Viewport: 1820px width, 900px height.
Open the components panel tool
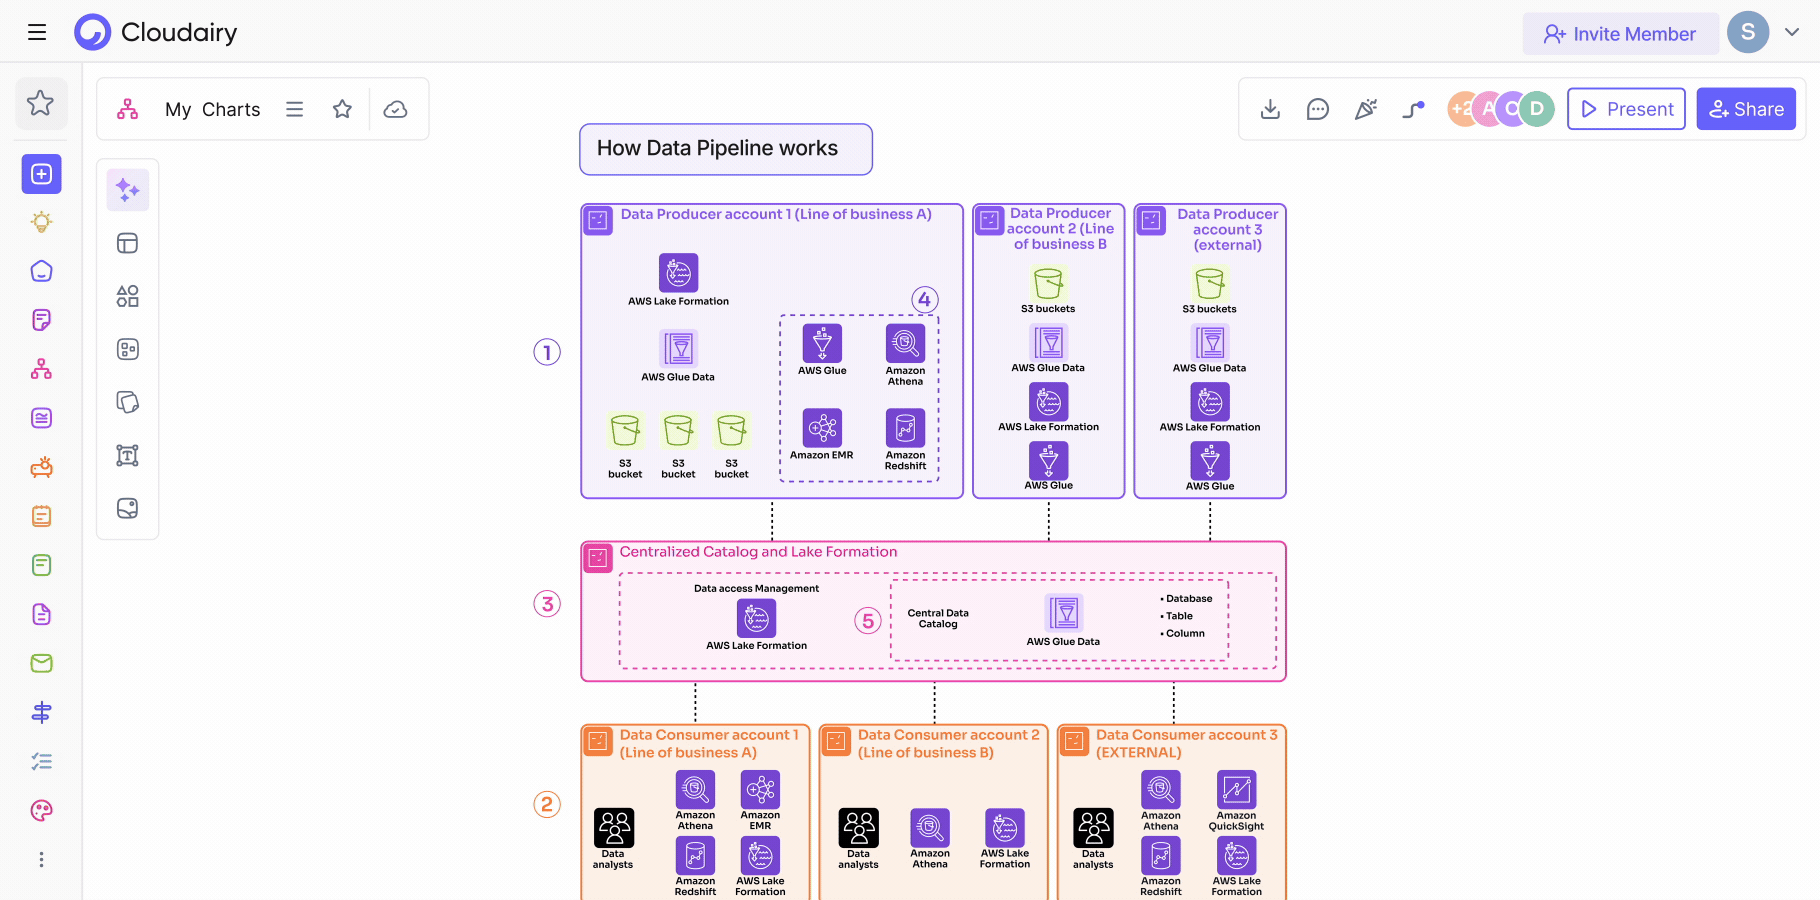tap(128, 349)
